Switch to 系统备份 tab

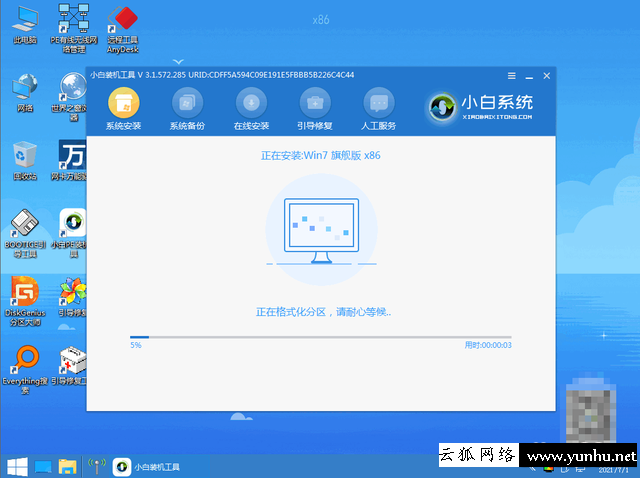[187, 108]
